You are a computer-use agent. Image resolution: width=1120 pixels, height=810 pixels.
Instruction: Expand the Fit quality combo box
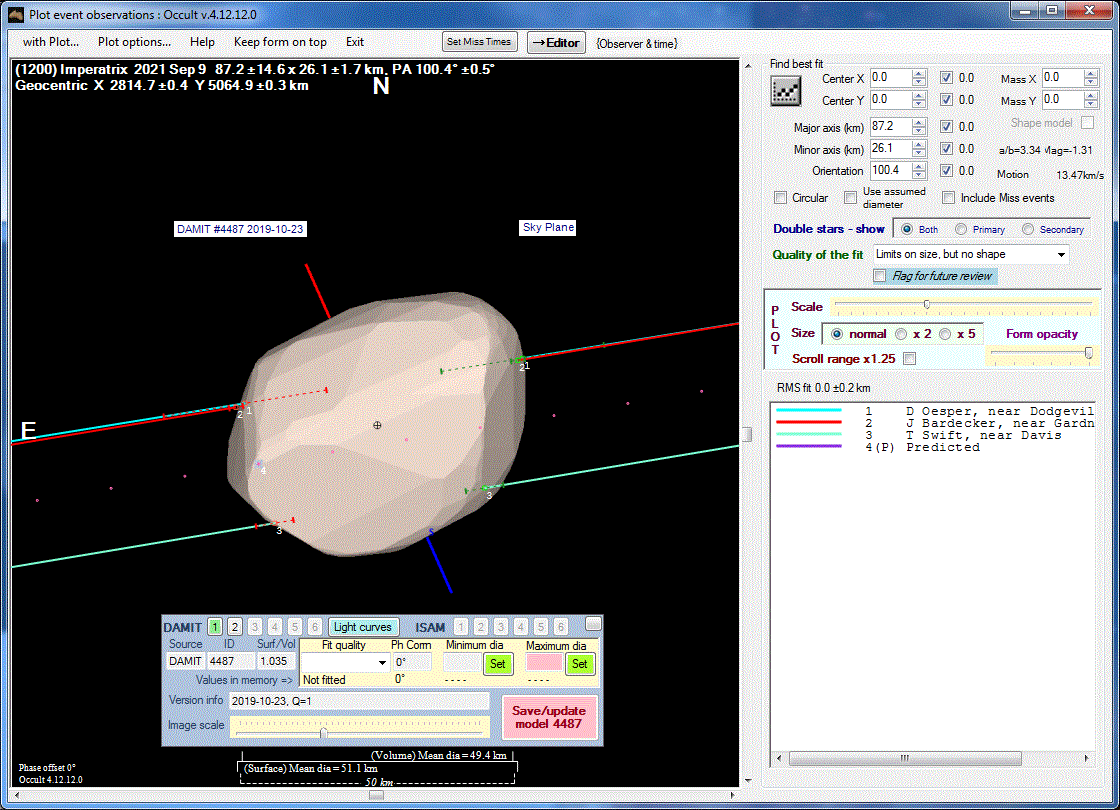381,662
